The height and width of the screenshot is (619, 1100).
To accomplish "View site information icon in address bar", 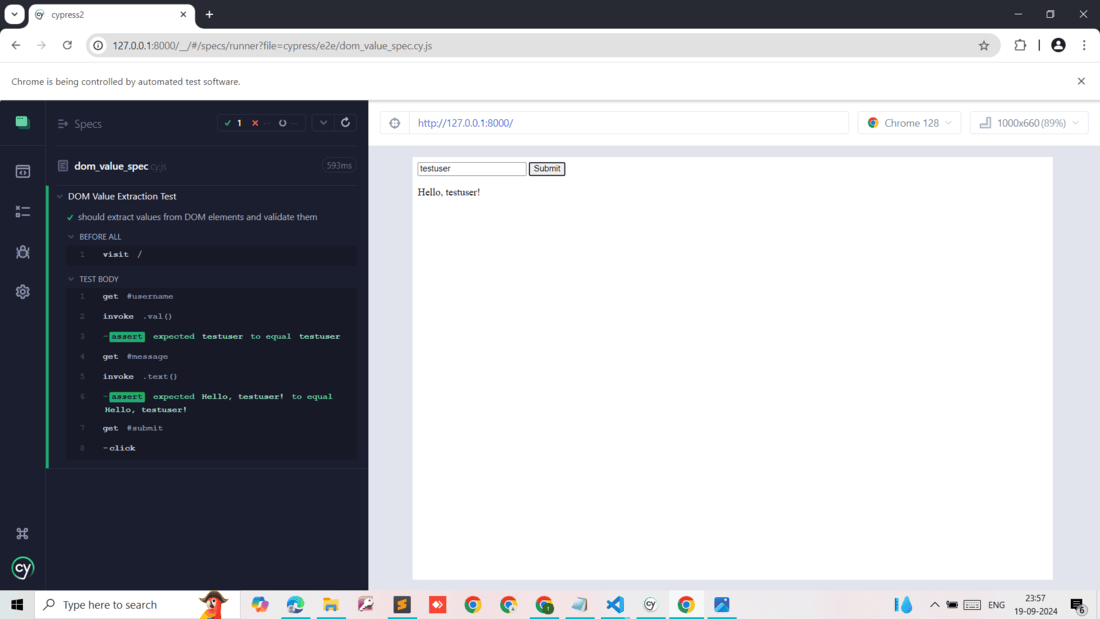I will pyautogui.click(x=98, y=46).
